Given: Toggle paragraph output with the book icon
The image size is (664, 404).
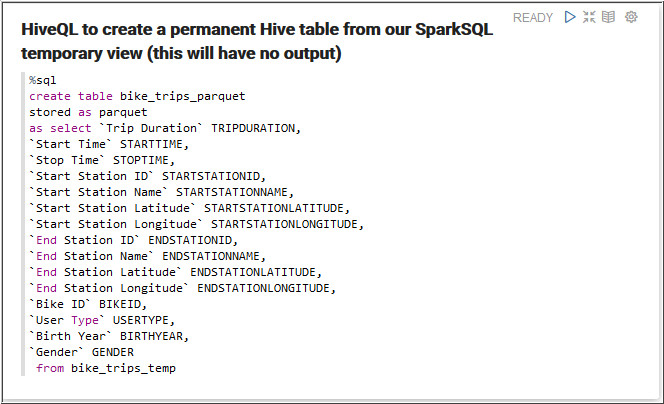Looking at the screenshot, I should coord(609,17).
